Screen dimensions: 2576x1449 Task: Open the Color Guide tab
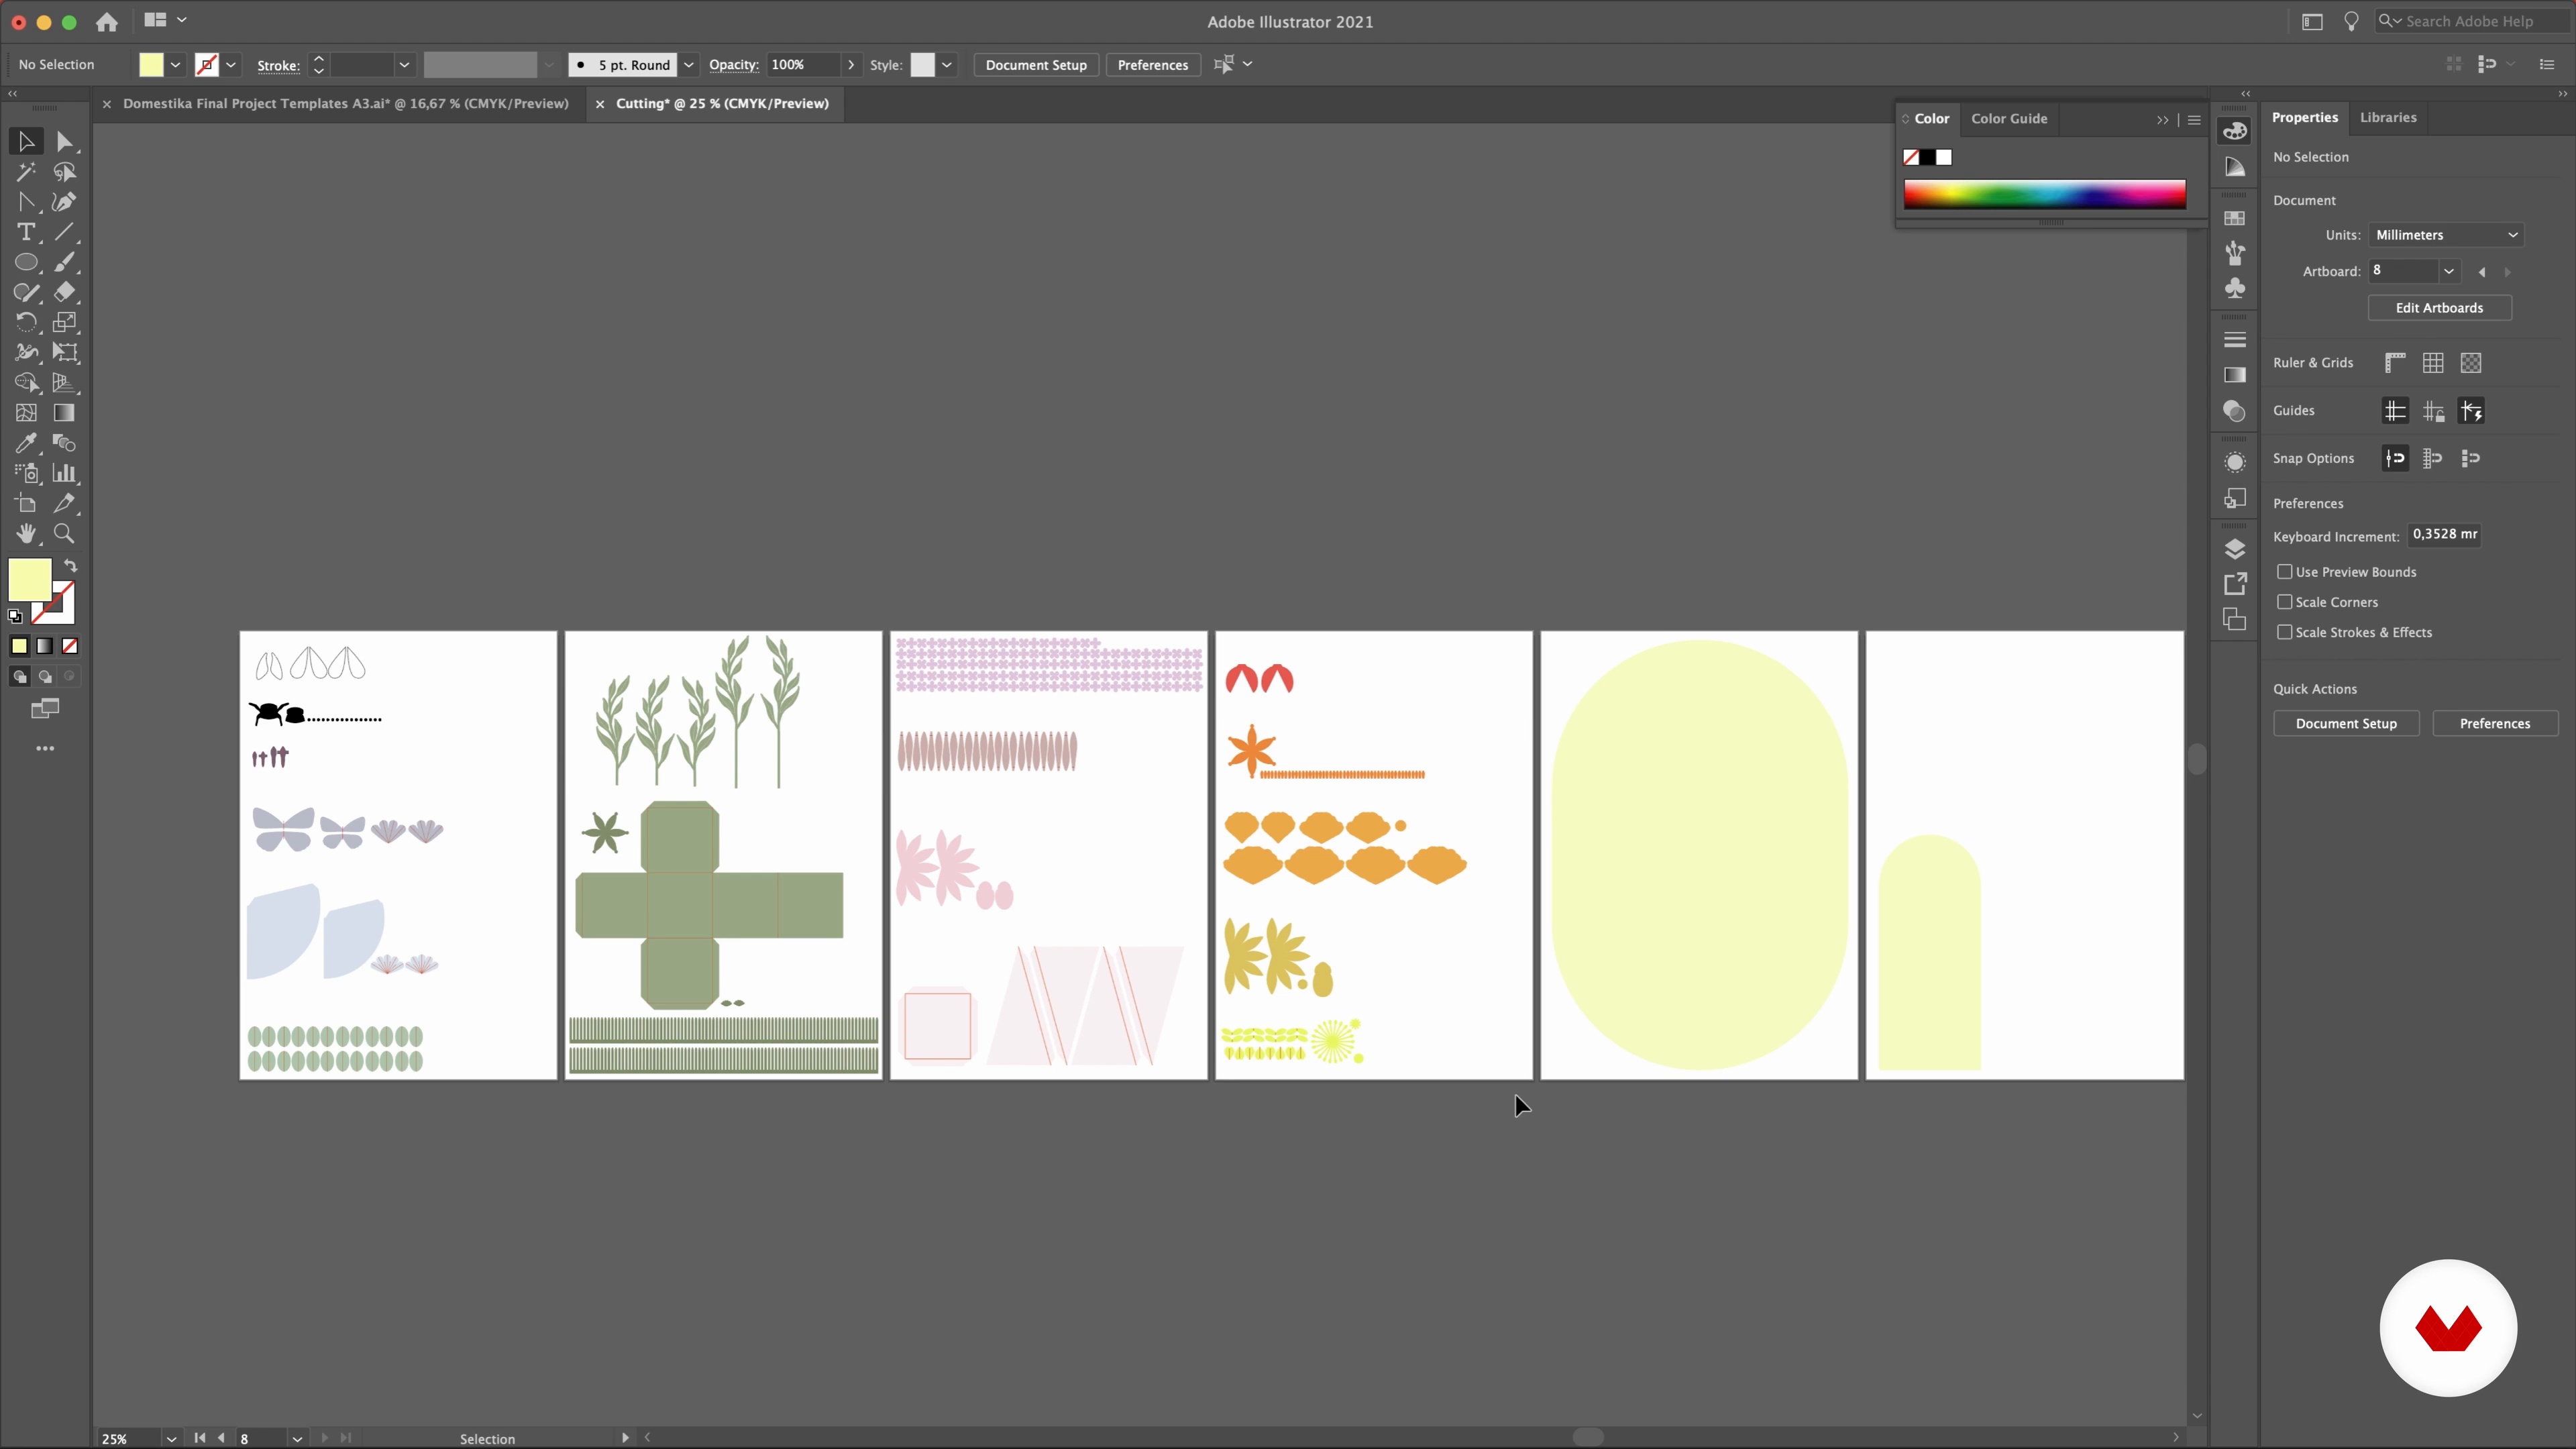pyautogui.click(x=2009, y=118)
